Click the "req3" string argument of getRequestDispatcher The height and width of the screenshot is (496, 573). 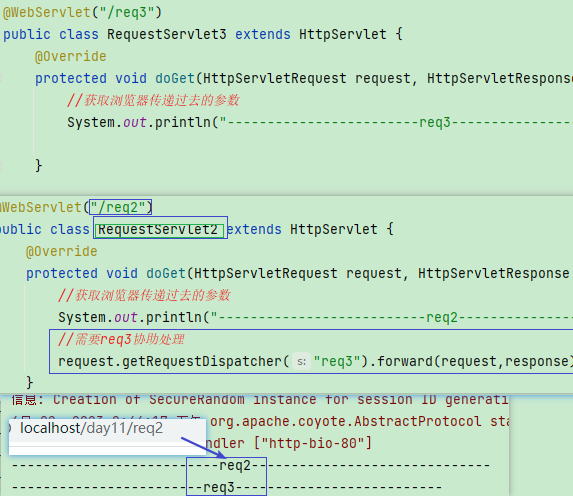337,361
